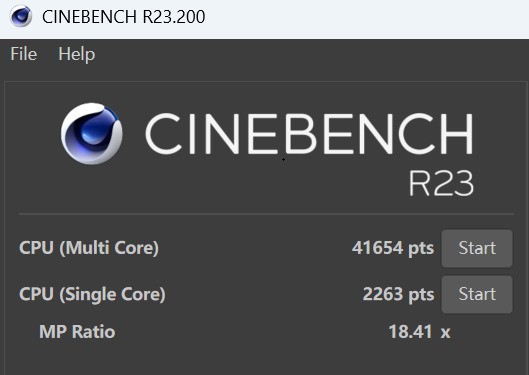Open the File menu
The image size is (529, 375).
click(x=24, y=54)
